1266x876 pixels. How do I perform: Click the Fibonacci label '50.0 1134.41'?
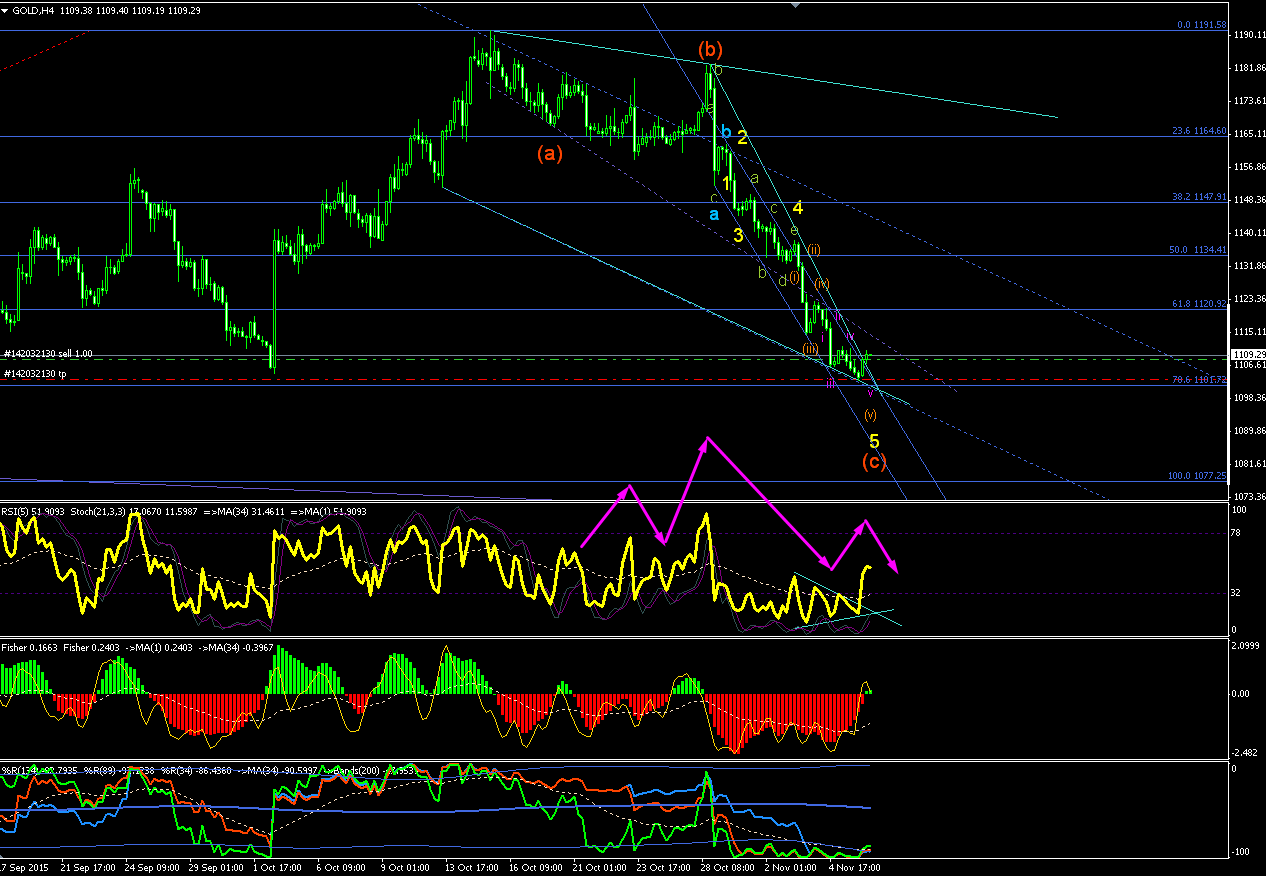(x=1199, y=250)
